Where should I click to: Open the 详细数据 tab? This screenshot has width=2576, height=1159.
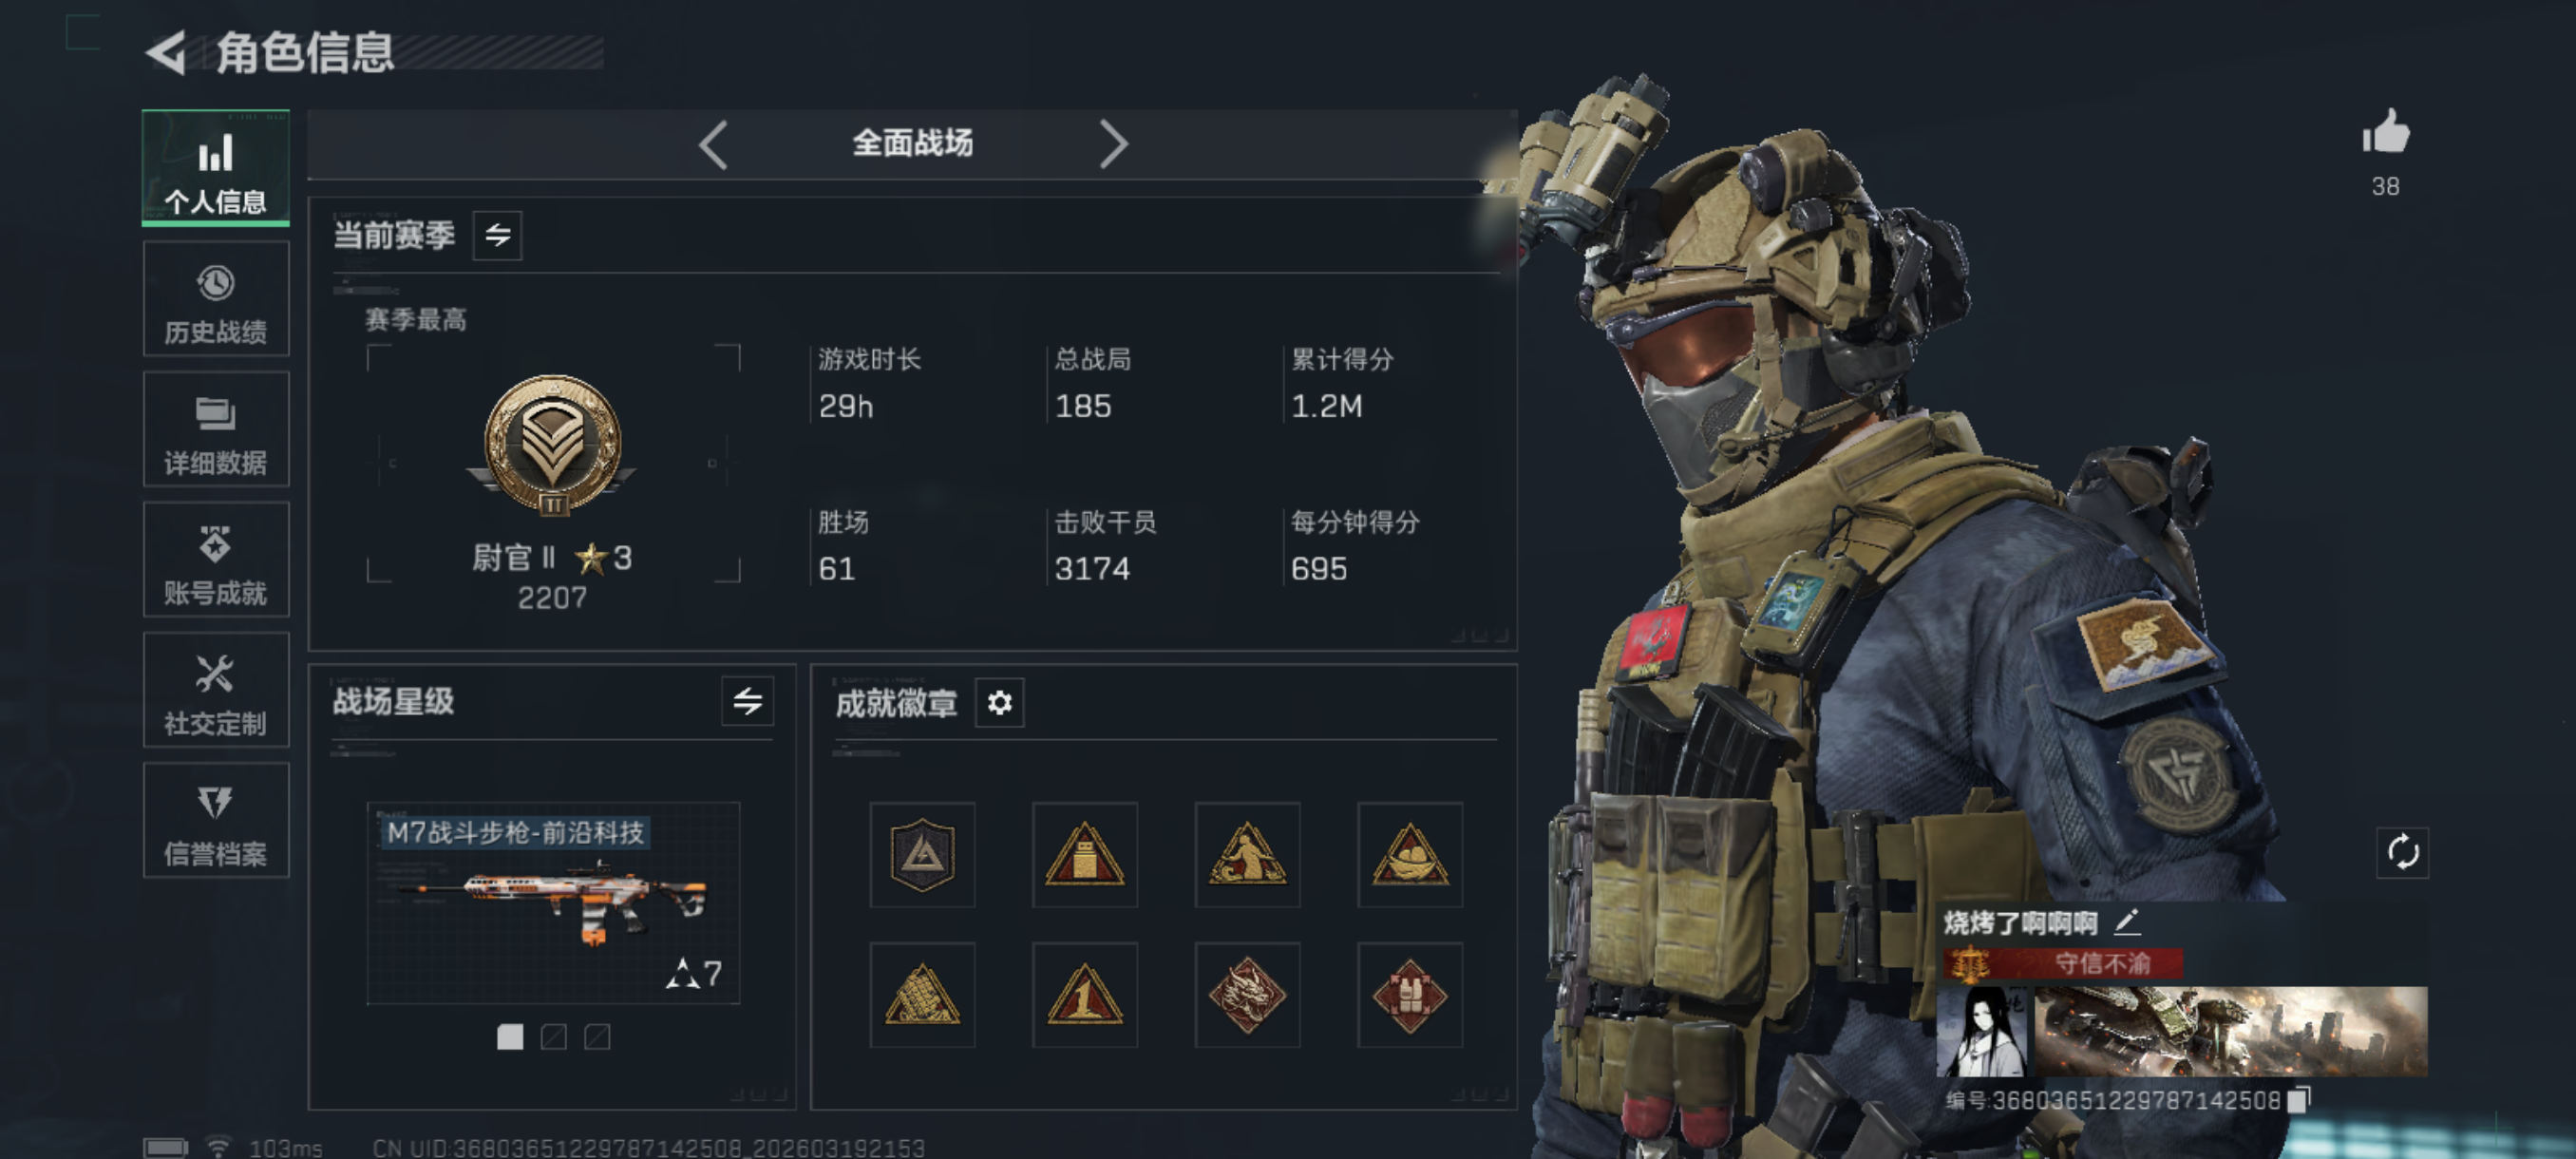click(x=216, y=429)
